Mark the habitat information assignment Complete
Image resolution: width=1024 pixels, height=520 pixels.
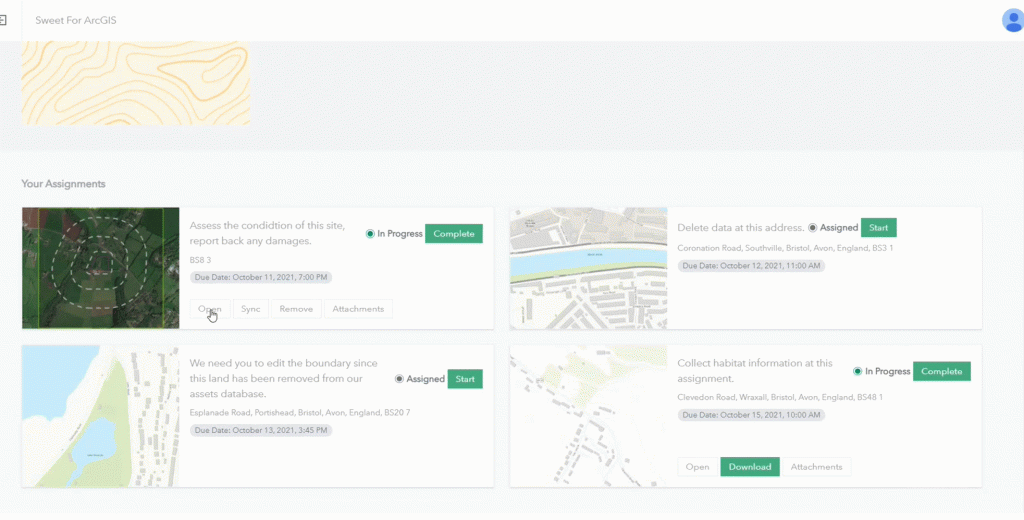click(942, 371)
